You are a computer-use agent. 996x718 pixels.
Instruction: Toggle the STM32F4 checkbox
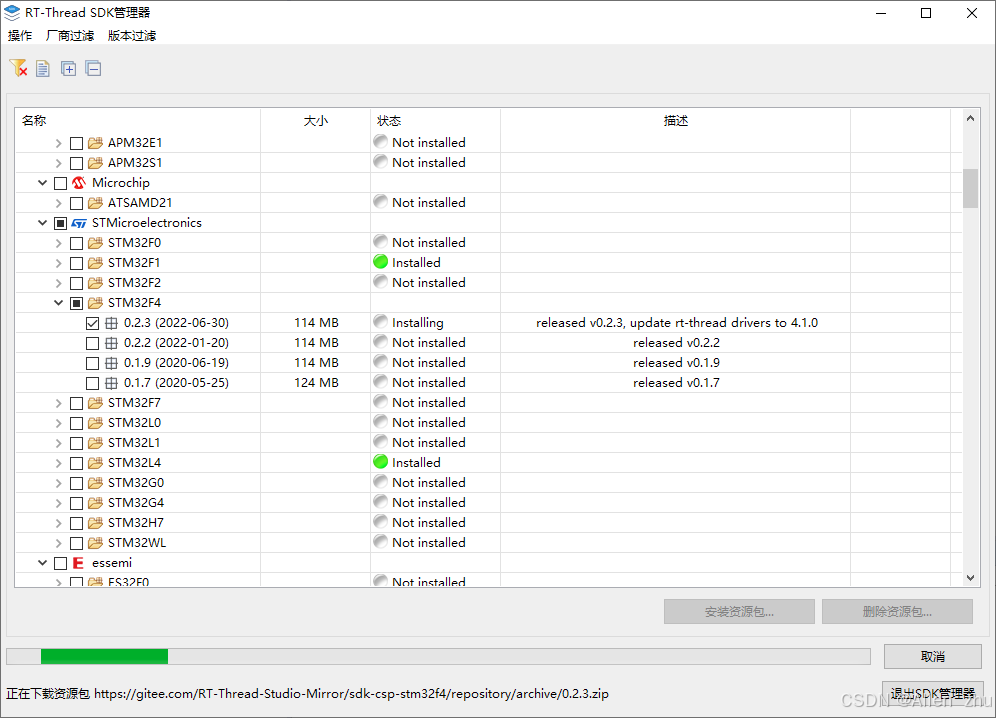click(76, 304)
